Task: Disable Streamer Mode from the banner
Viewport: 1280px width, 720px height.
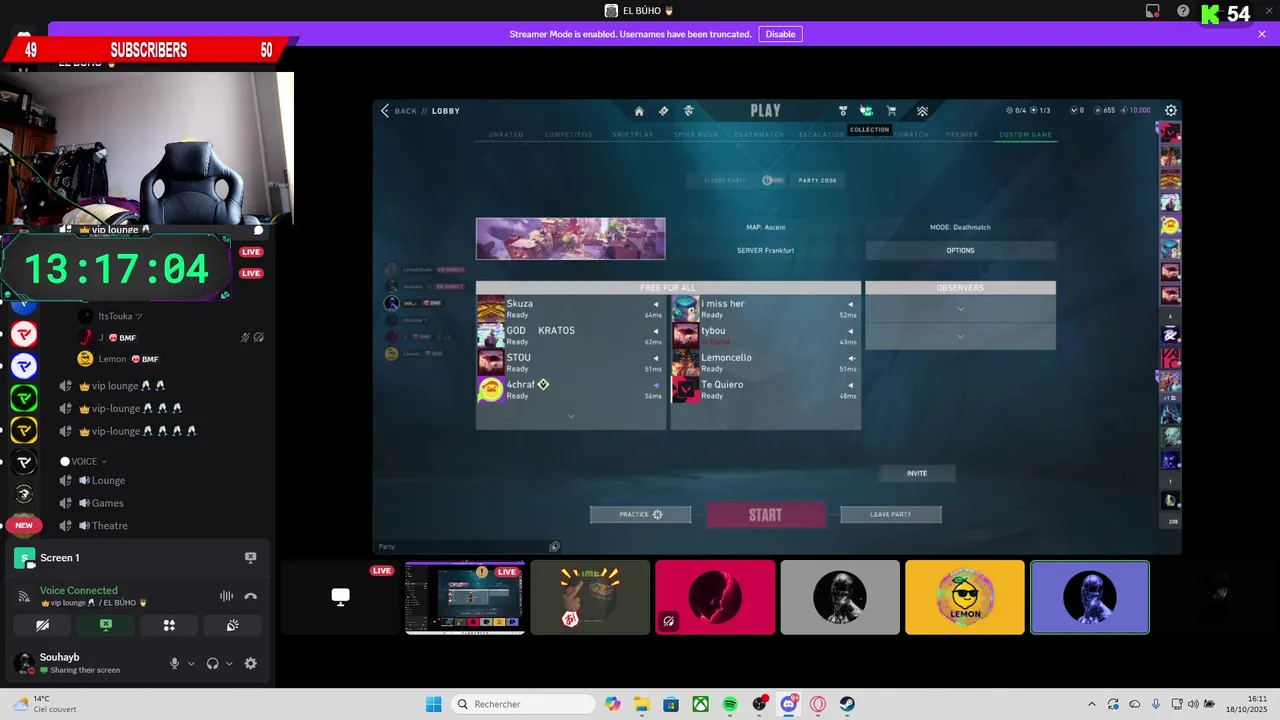Action: point(780,34)
